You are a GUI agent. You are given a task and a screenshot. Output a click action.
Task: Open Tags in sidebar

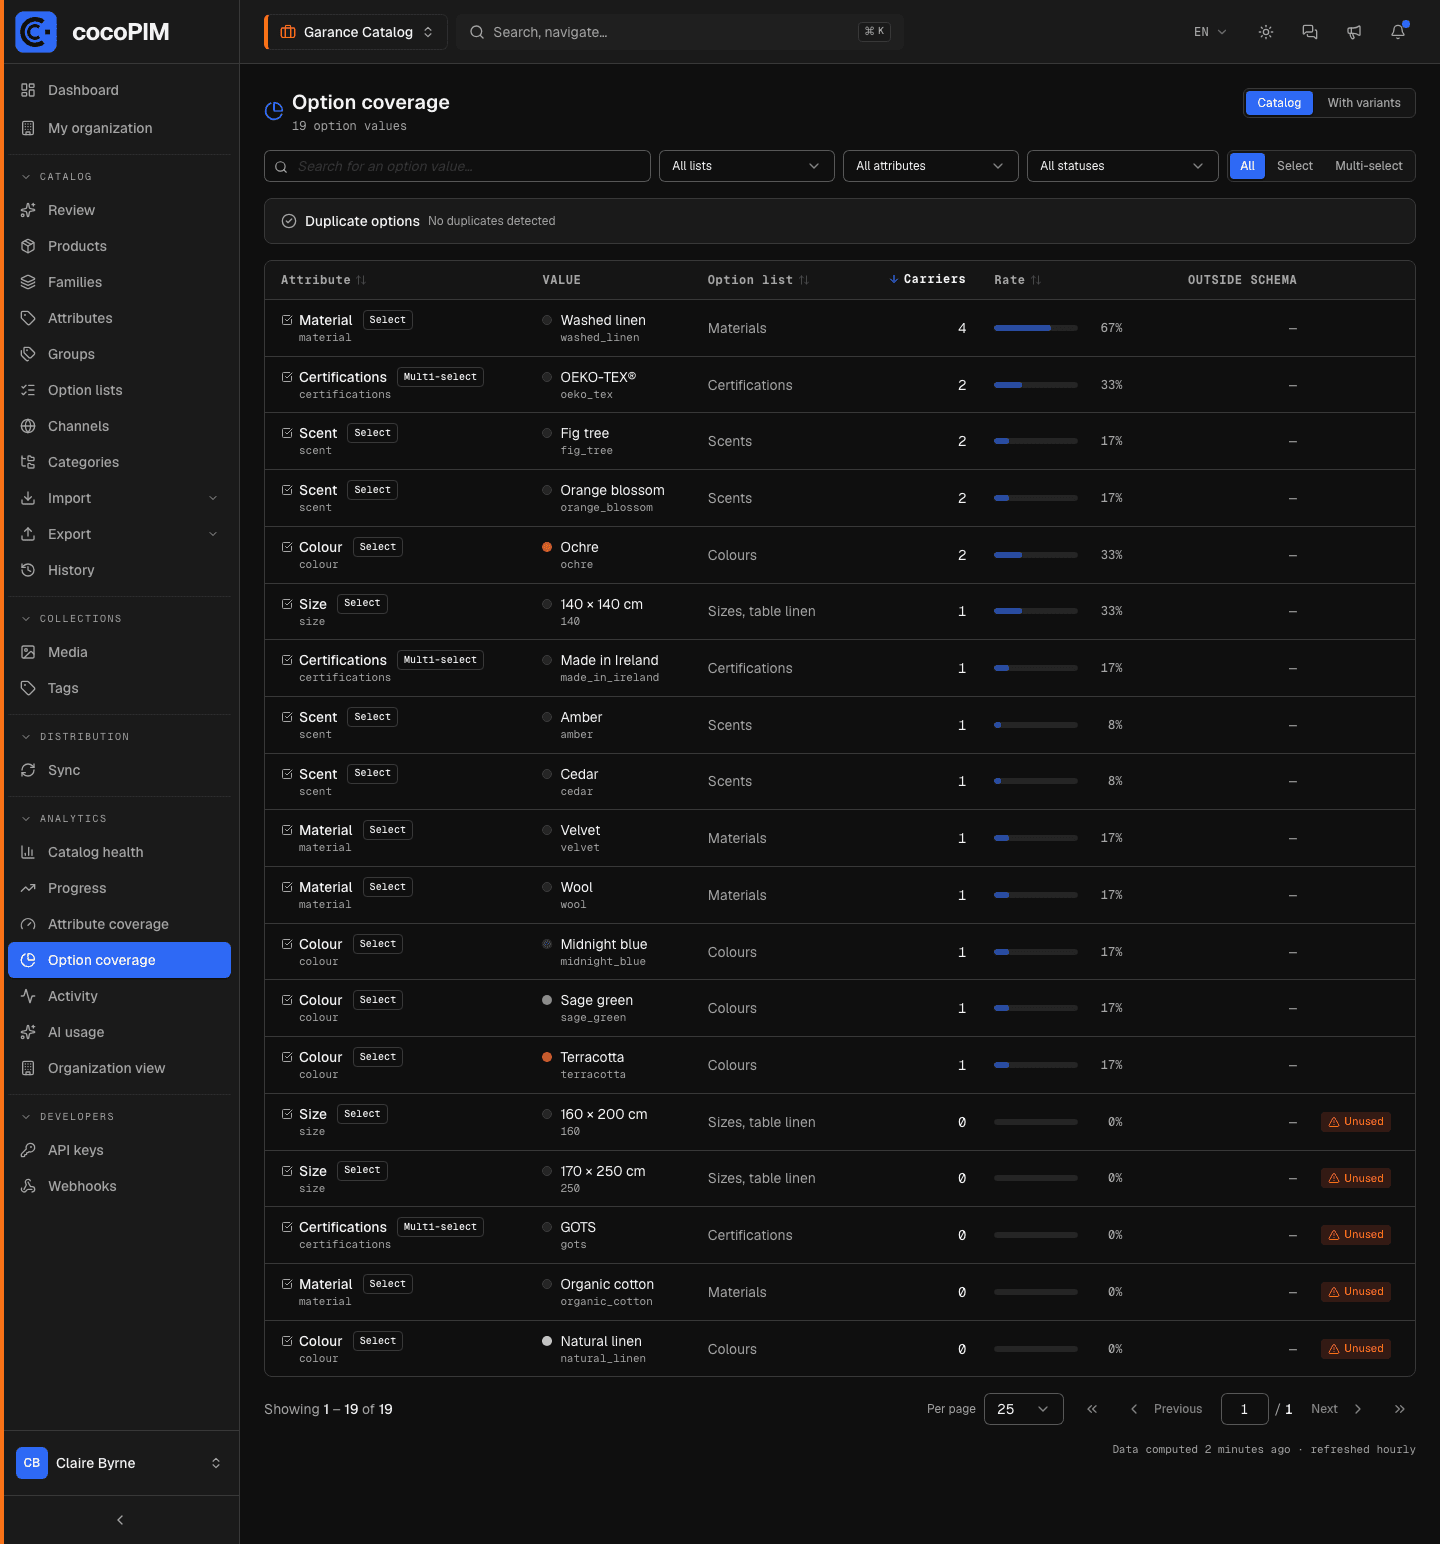(x=119, y=688)
